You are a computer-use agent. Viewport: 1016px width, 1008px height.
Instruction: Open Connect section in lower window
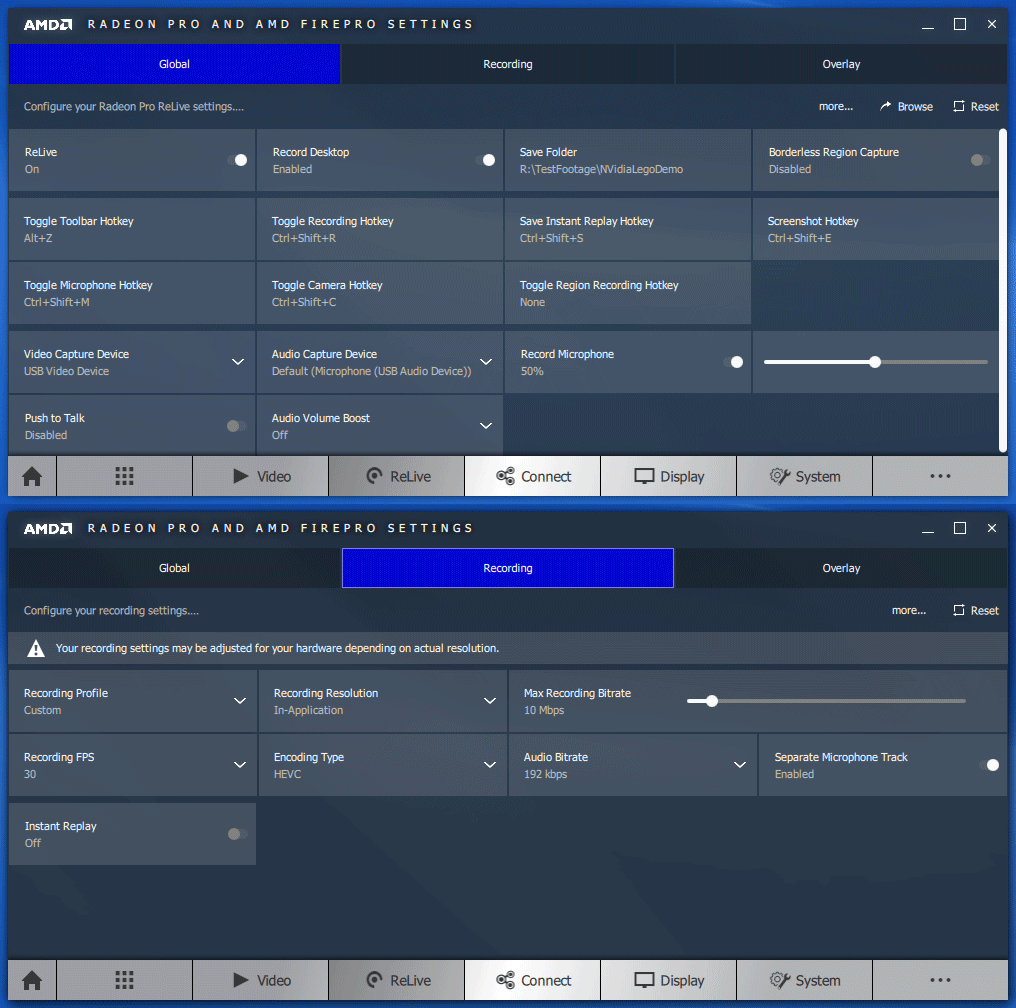coord(533,980)
